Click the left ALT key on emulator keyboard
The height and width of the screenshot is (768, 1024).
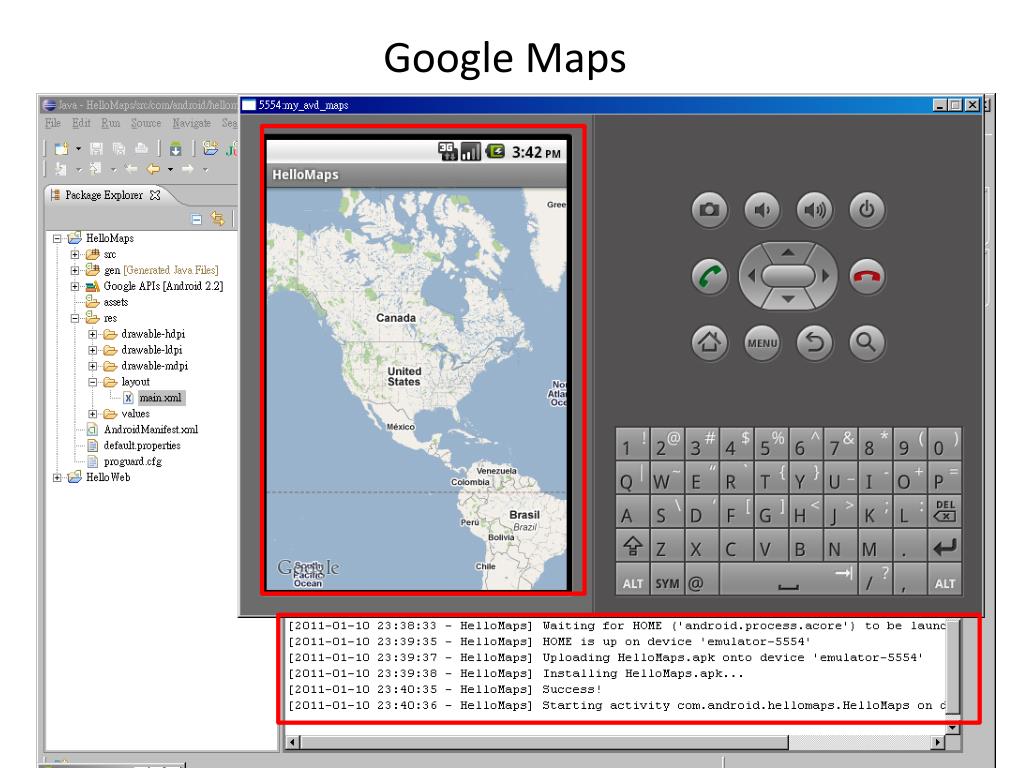632,580
